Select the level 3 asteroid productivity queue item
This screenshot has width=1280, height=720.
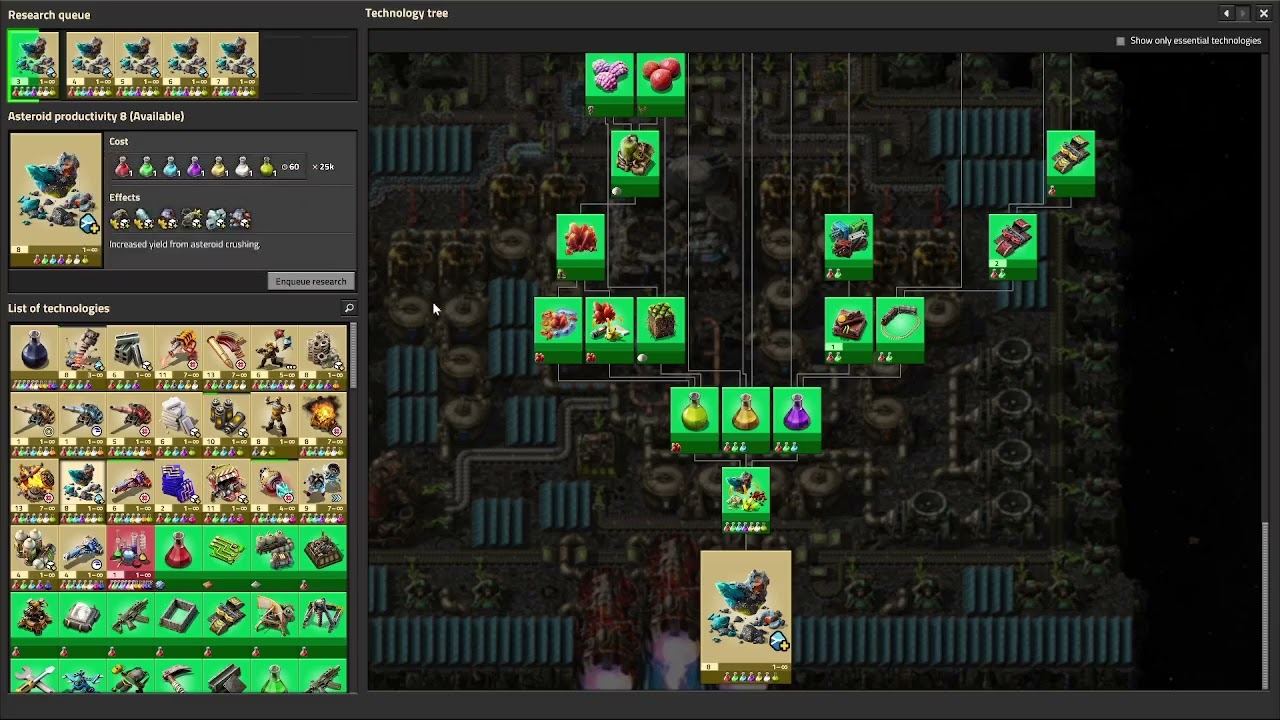click(x=33, y=66)
